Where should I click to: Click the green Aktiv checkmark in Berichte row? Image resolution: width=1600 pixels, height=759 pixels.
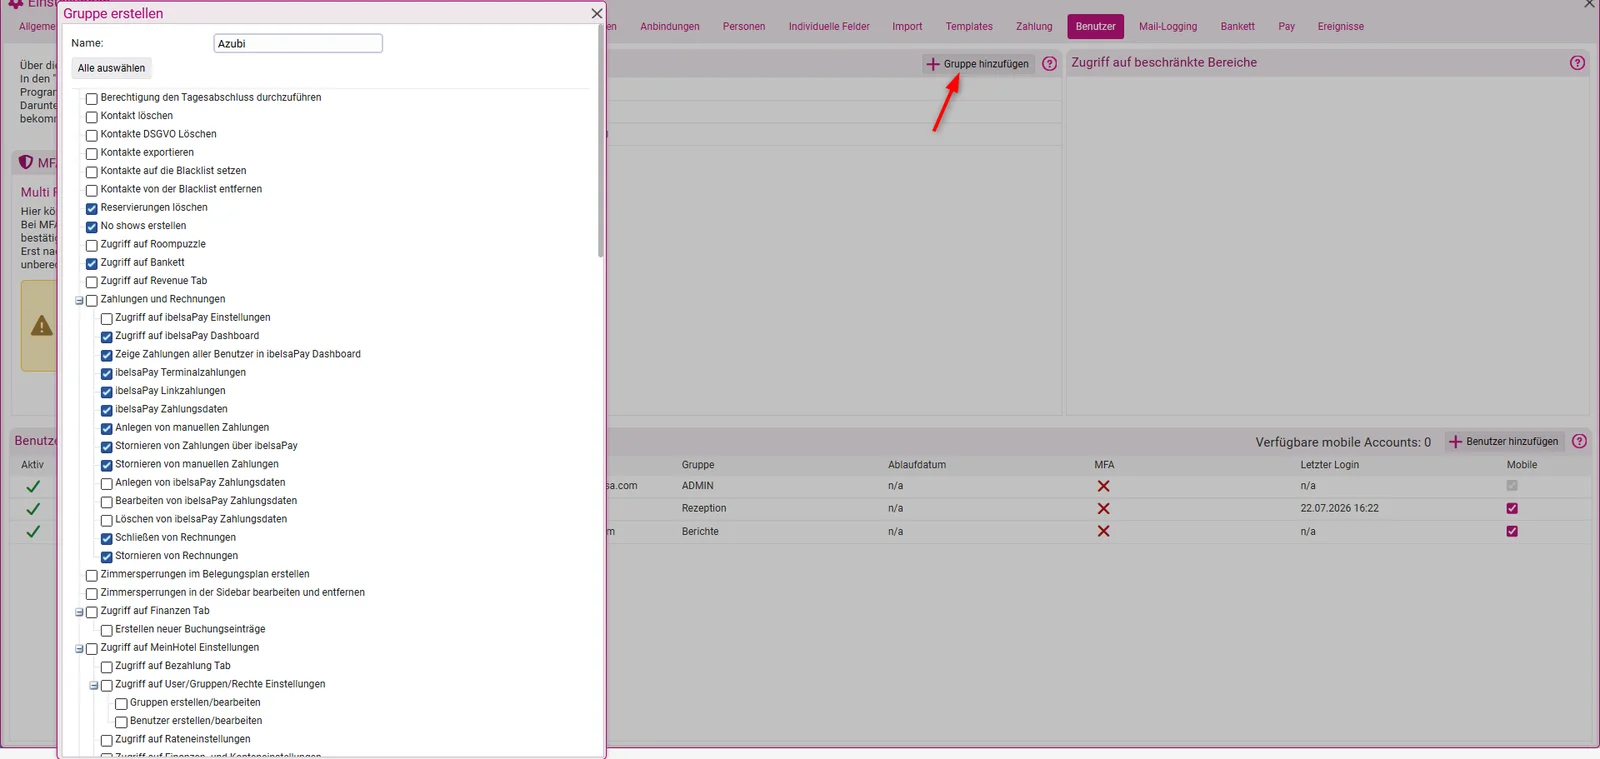tap(33, 532)
